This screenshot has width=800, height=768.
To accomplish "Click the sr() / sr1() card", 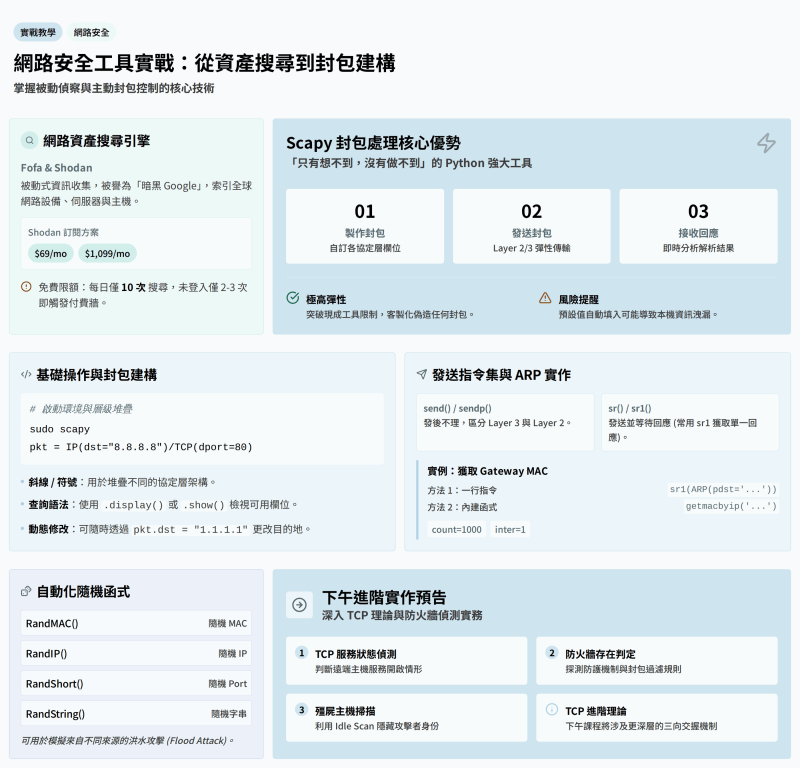I will [x=690, y=422].
